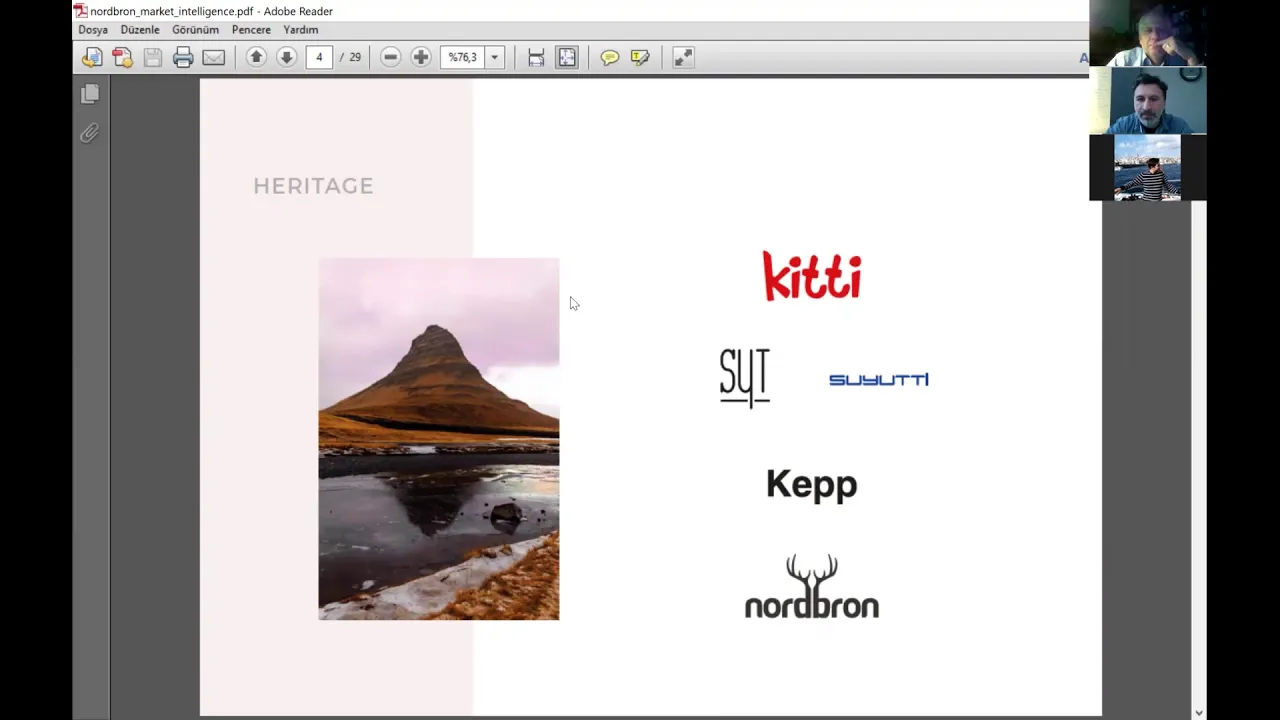This screenshot has width=1280, height=720.
Task: Add a sticky note comment
Action: coord(610,58)
